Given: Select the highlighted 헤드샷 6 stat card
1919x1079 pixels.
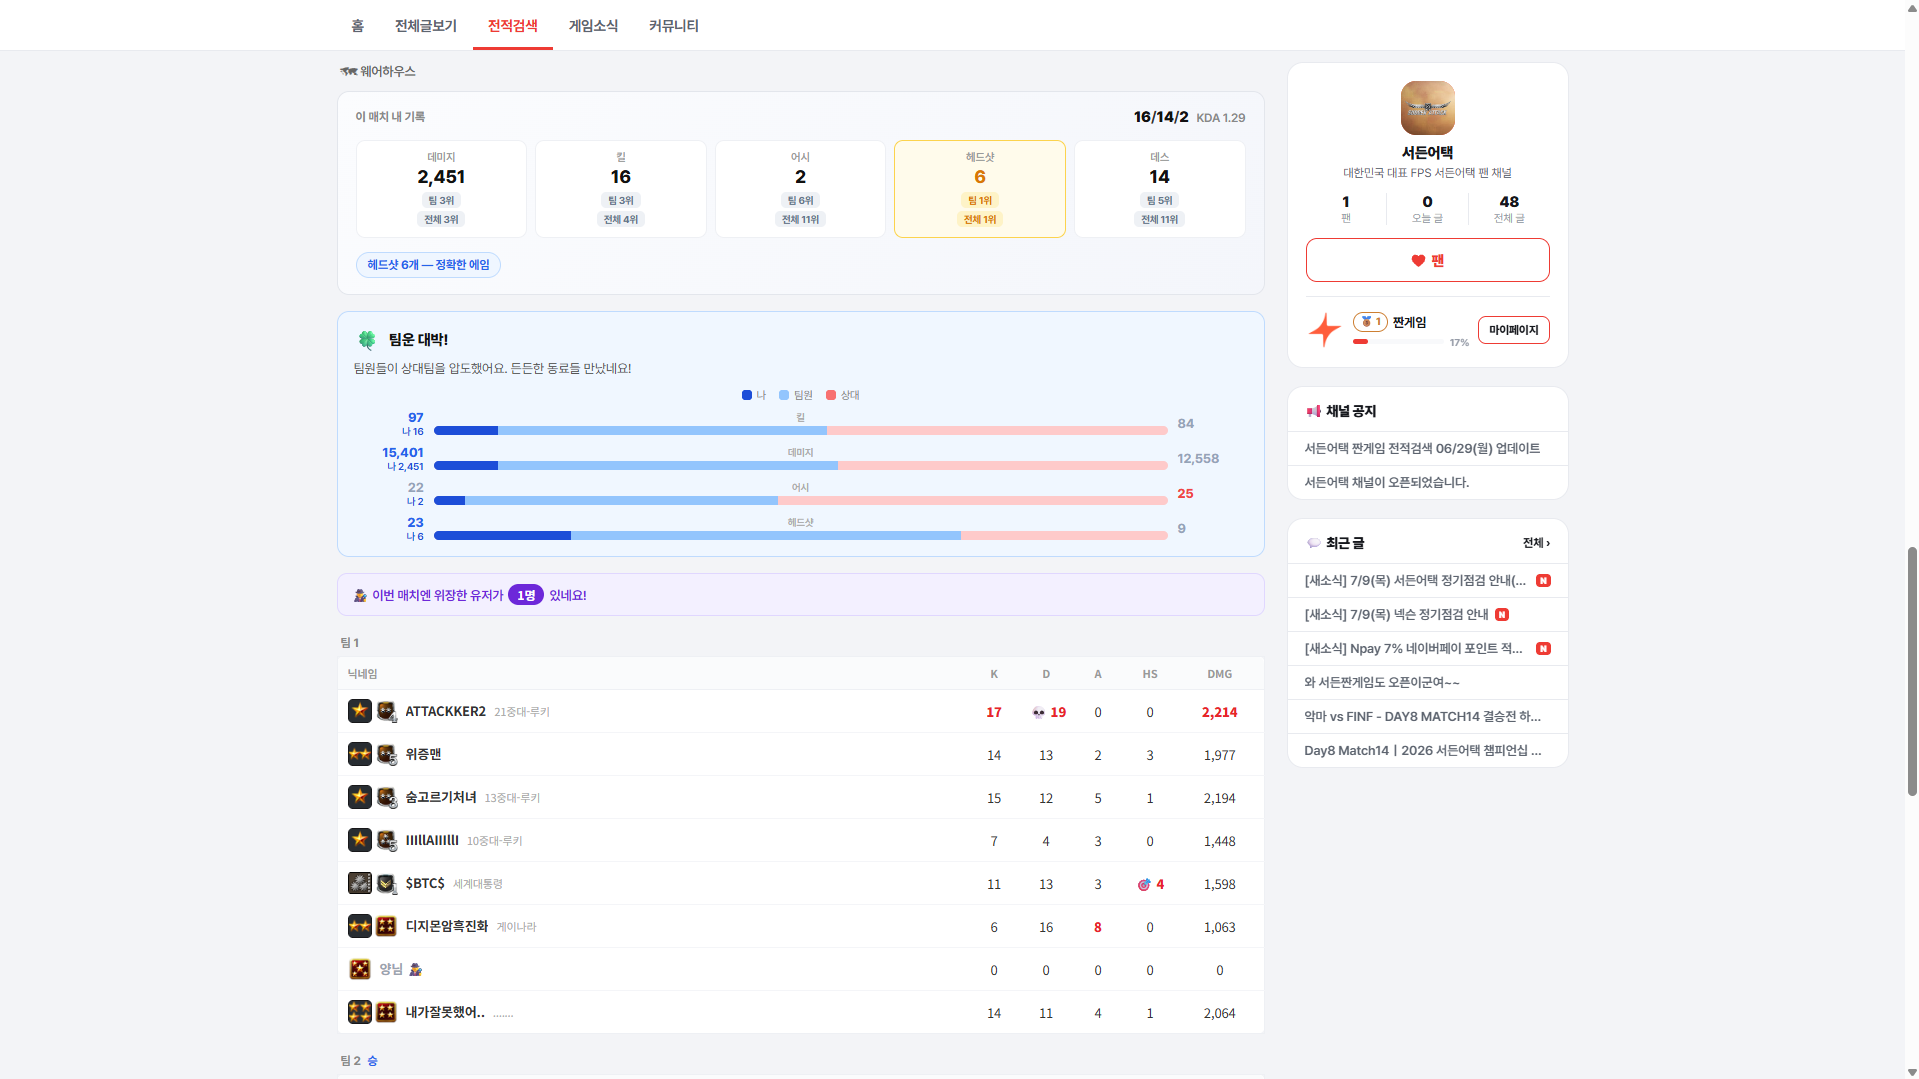Looking at the screenshot, I should tap(979, 189).
